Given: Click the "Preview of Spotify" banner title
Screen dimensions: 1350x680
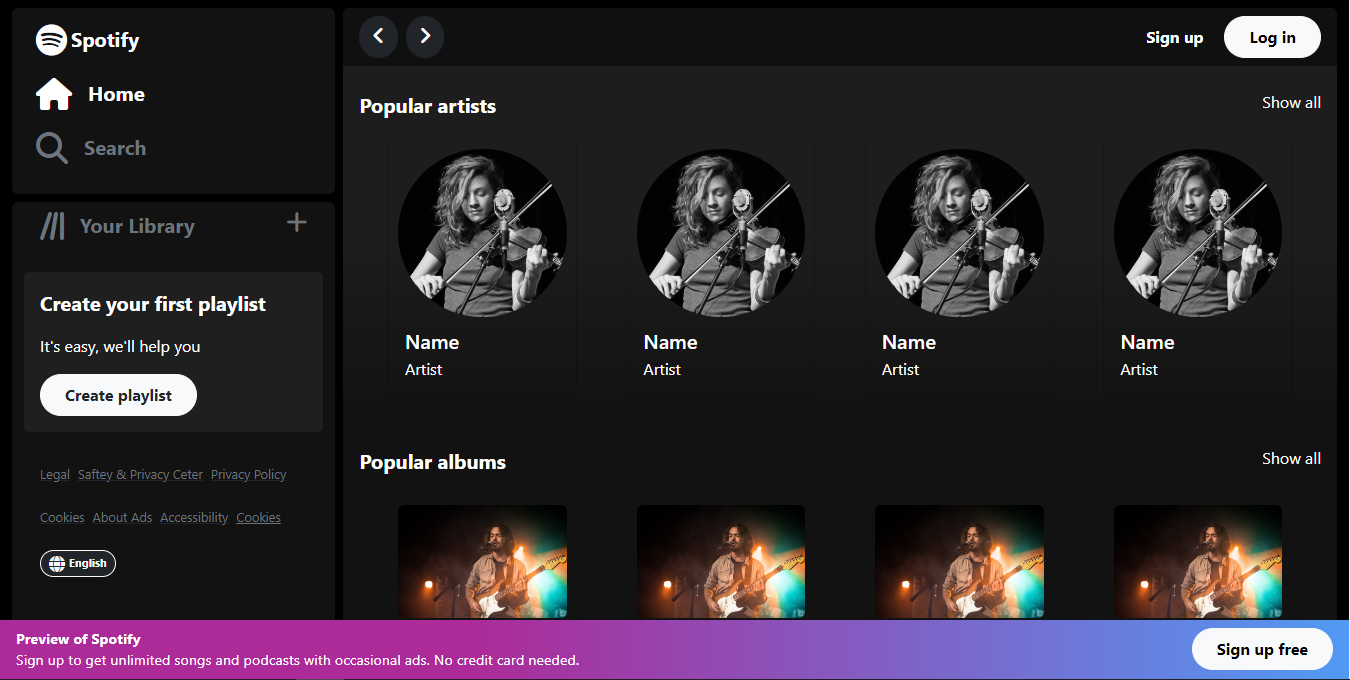Looking at the screenshot, I should (78, 639).
